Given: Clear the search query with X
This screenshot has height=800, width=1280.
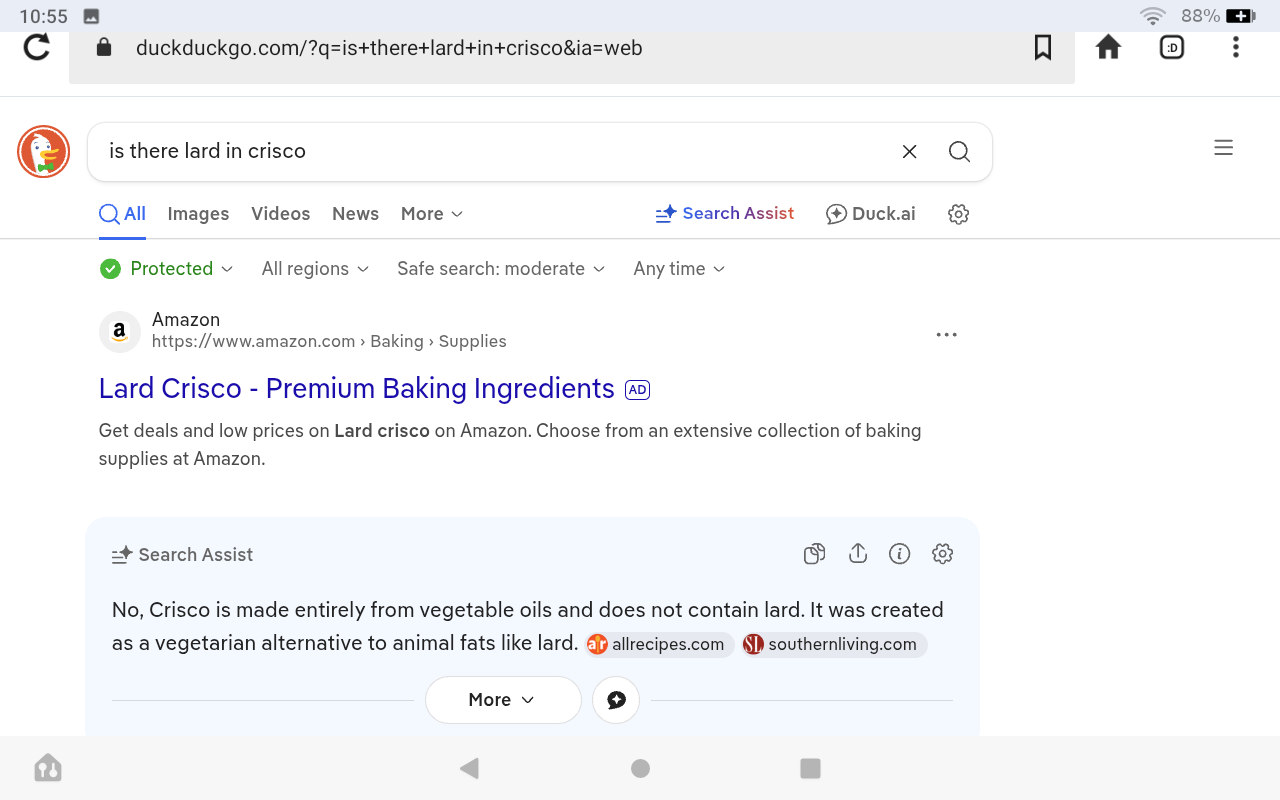Looking at the screenshot, I should (909, 152).
